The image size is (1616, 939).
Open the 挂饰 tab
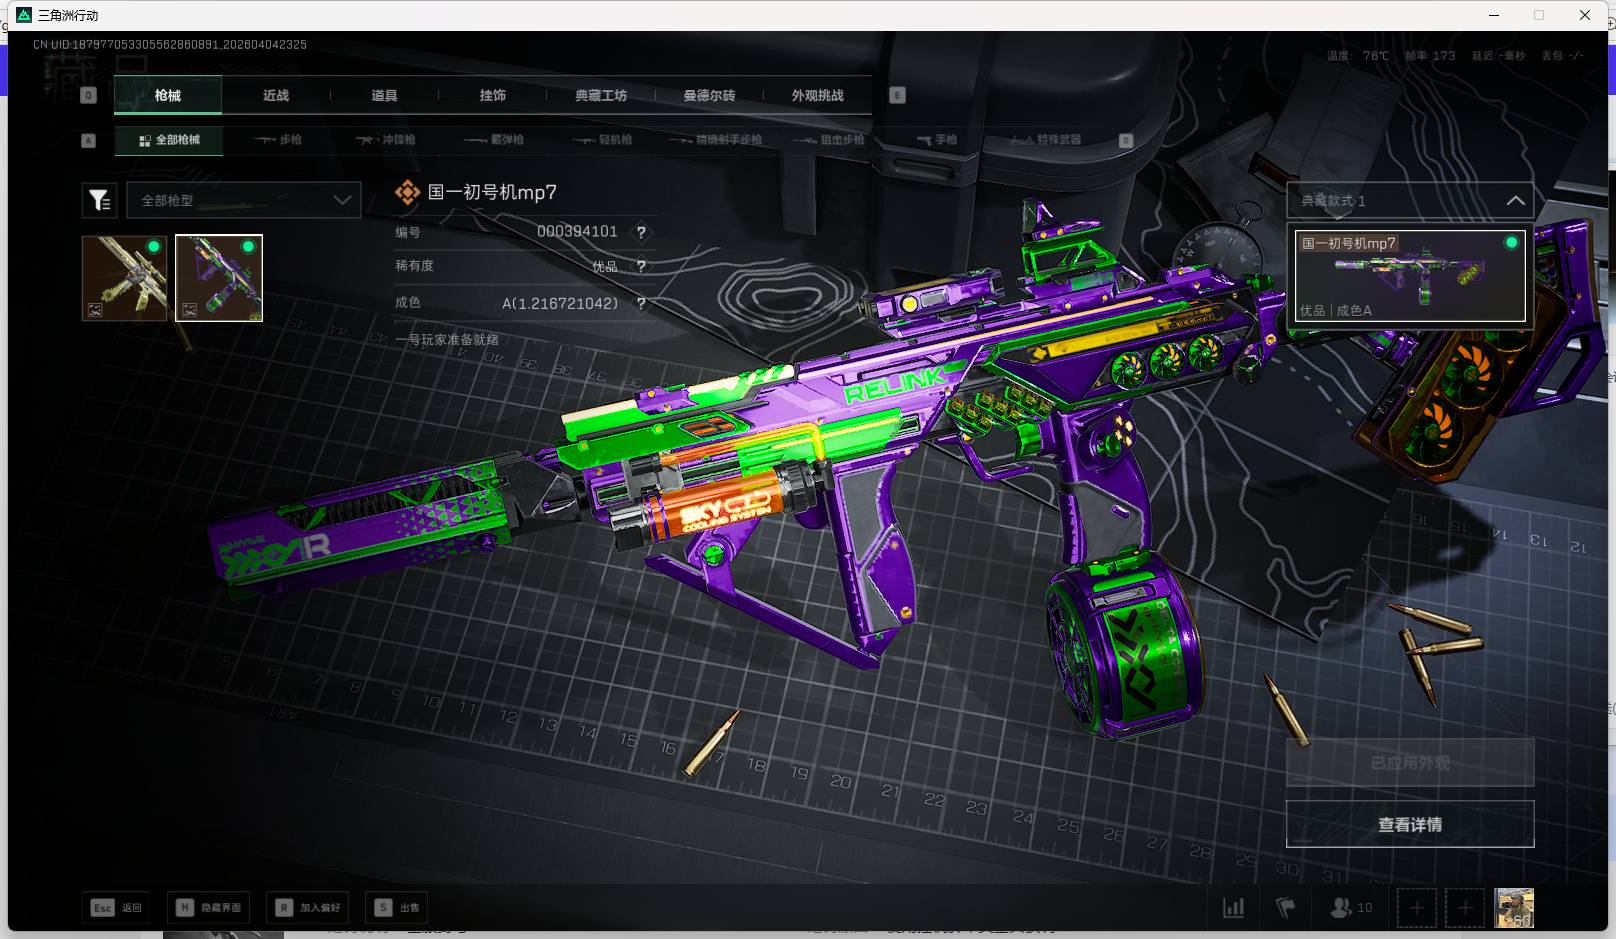(x=492, y=95)
